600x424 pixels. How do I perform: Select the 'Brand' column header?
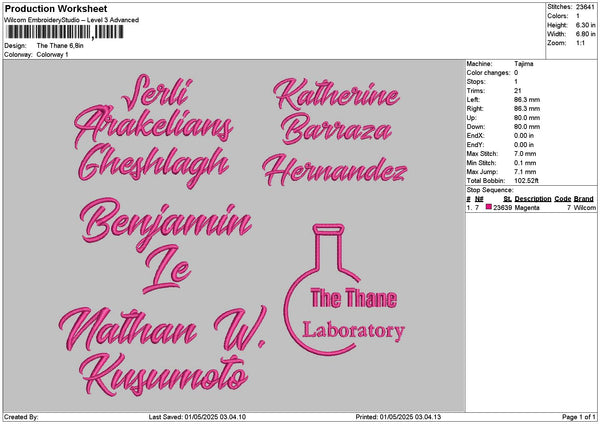point(584,199)
